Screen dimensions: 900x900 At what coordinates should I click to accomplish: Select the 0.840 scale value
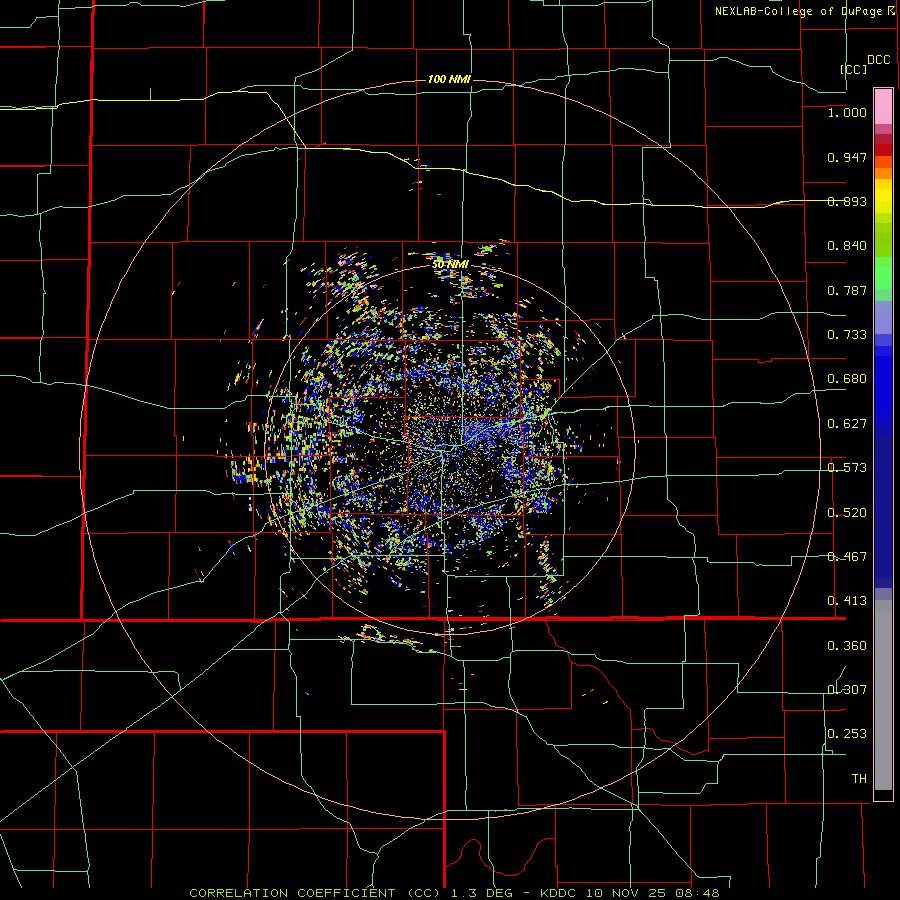847,246
